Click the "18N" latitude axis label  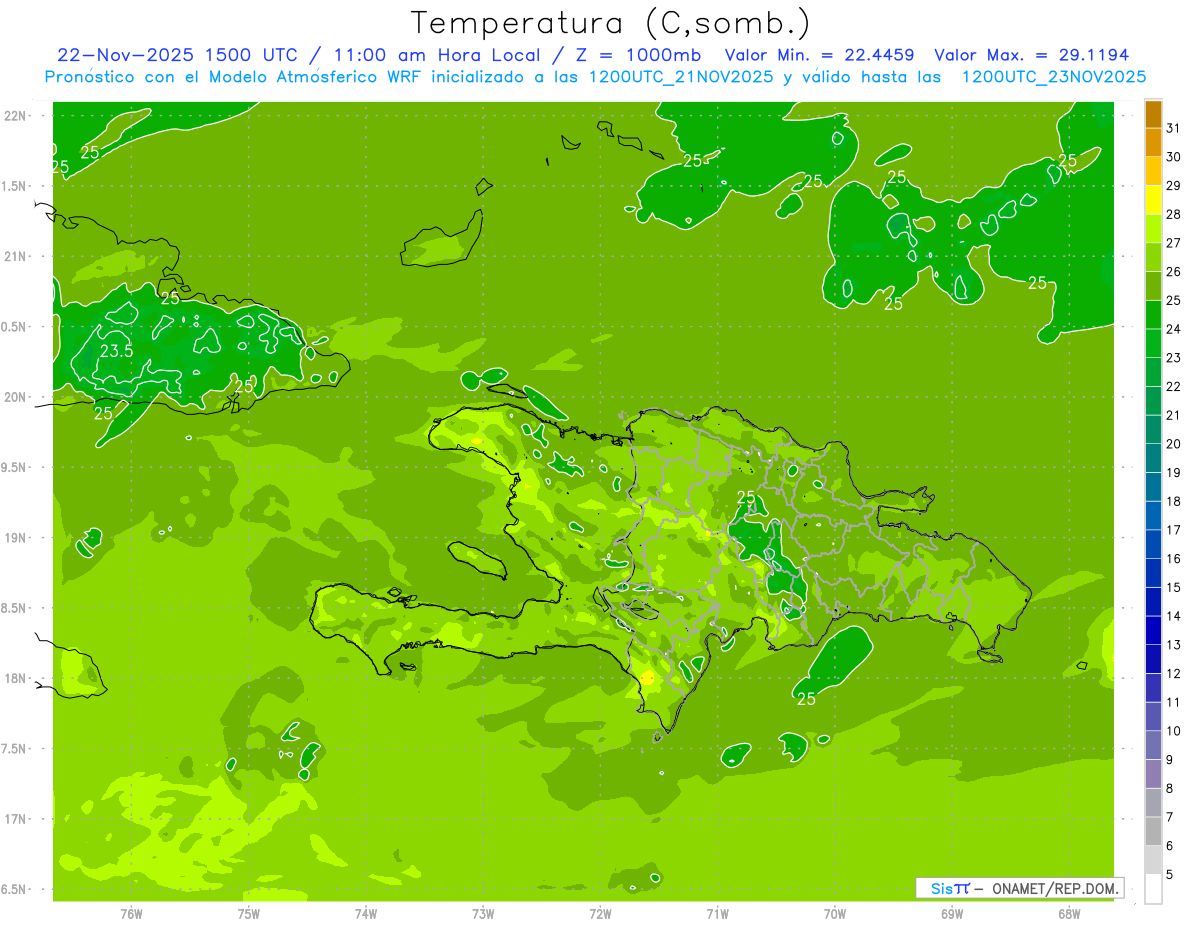pyautogui.click(x=16, y=678)
